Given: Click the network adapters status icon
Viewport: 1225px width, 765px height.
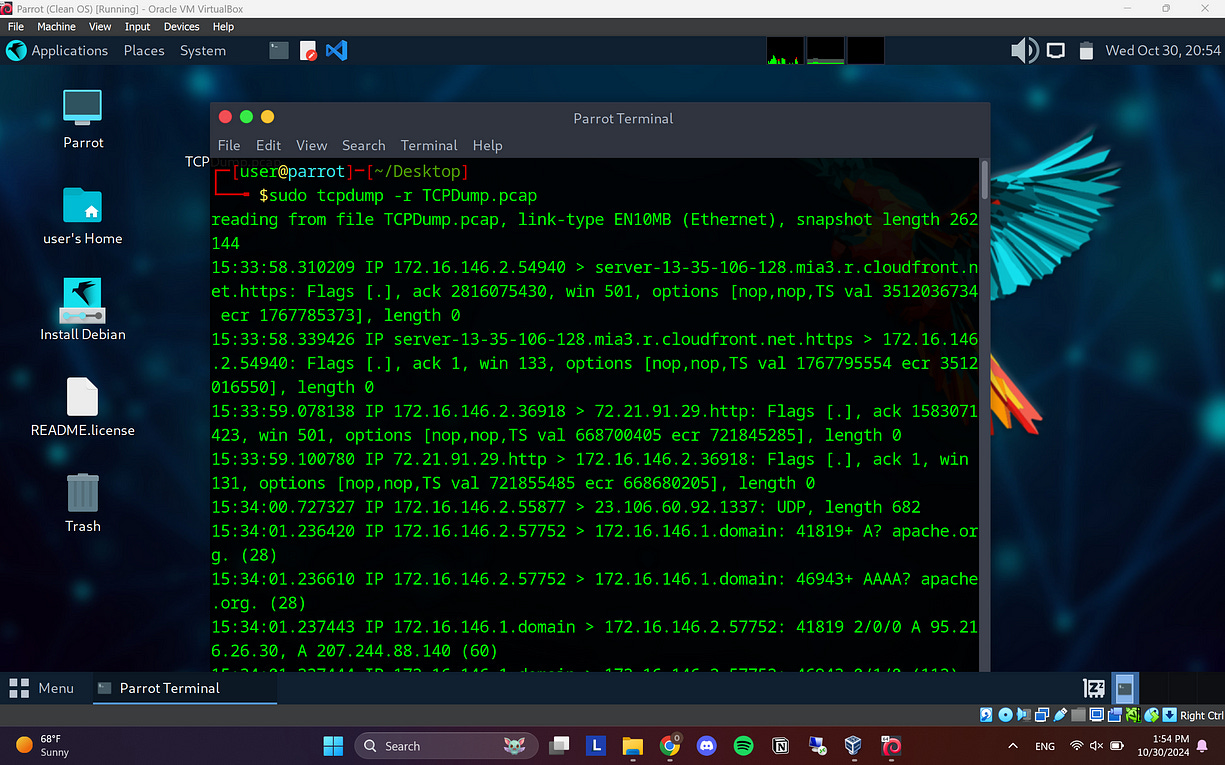Looking at the screenshot, I should [1041, 715].
